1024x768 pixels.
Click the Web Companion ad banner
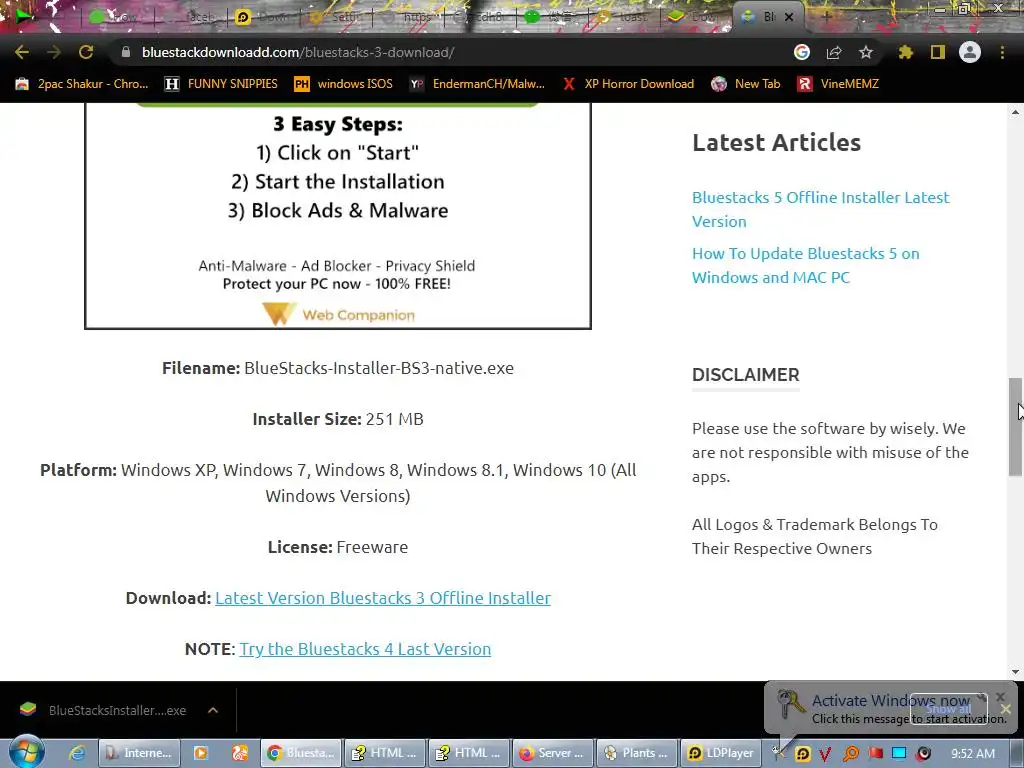pos(338,216)
